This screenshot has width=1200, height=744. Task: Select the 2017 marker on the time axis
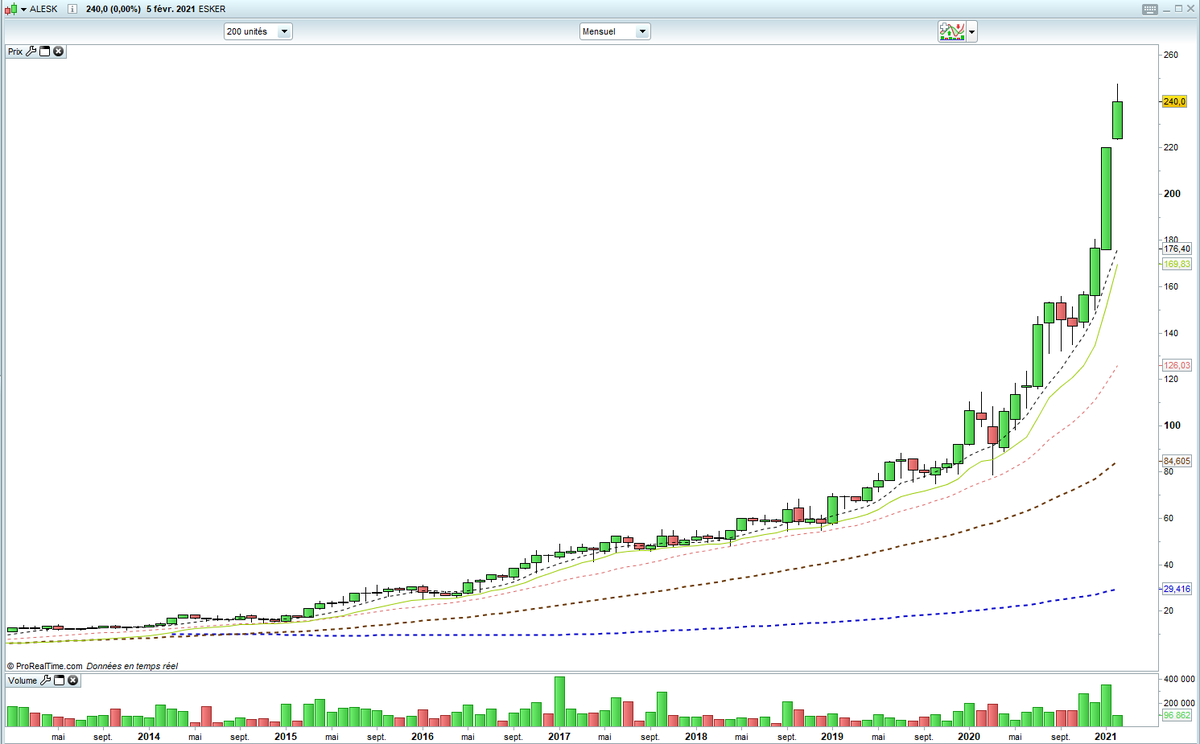pyautogui.click(x=558, y=736)
